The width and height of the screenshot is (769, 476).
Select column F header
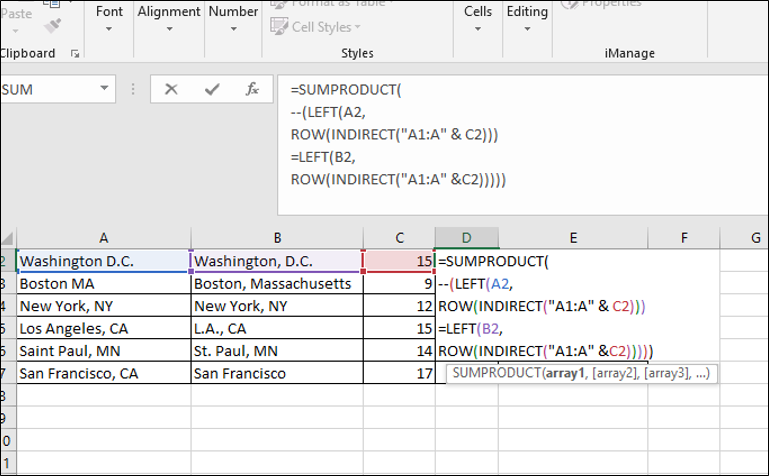[x=684, y=238]
